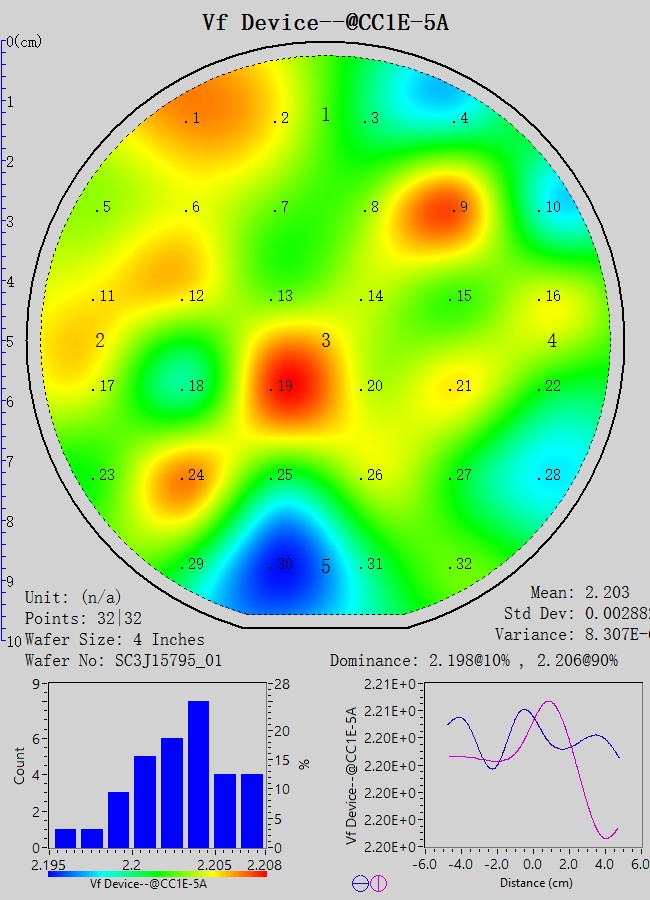The width and height of the screenshot is (650, 900).
Task: Click the Wafer No SC3J15795_01 text
Action: 122,660
